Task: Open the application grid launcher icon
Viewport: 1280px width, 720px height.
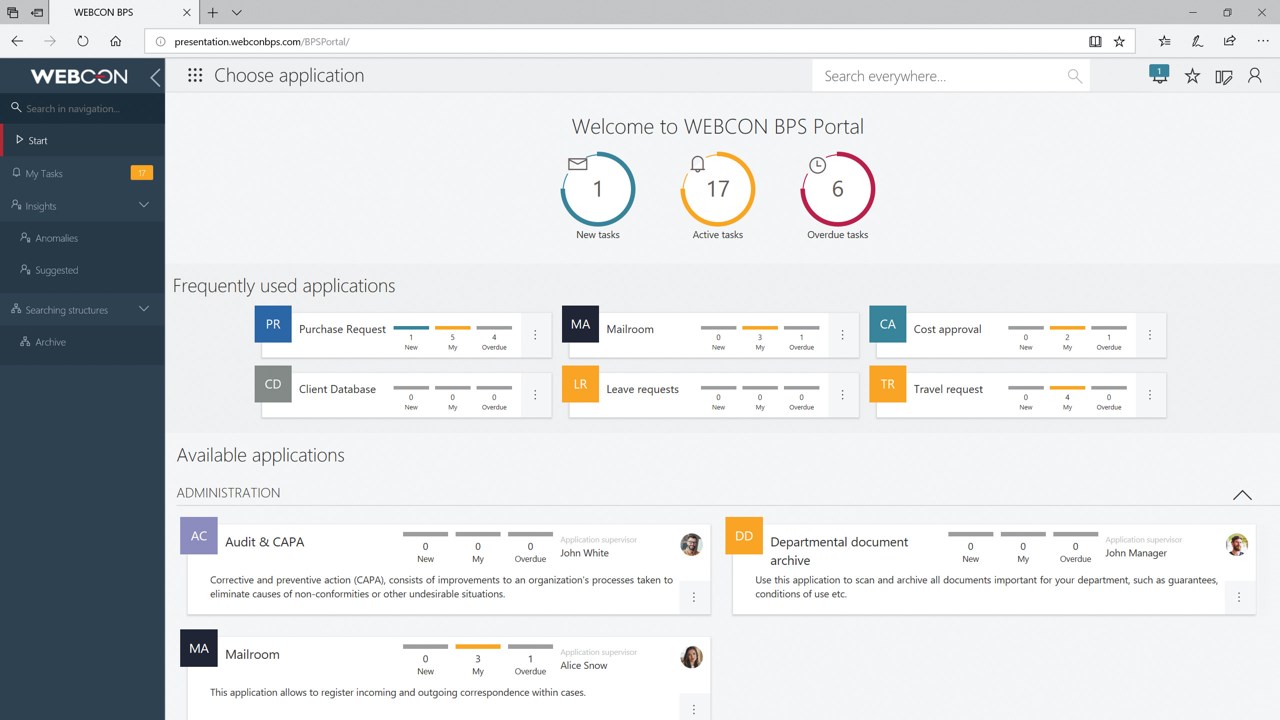Action: [195, 76]
